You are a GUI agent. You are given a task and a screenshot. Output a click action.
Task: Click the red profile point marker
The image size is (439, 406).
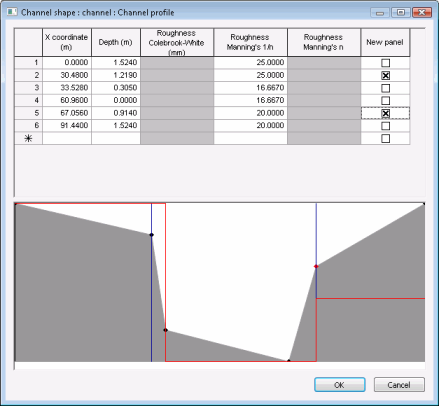pyautogui.click(x=316, y=266)
